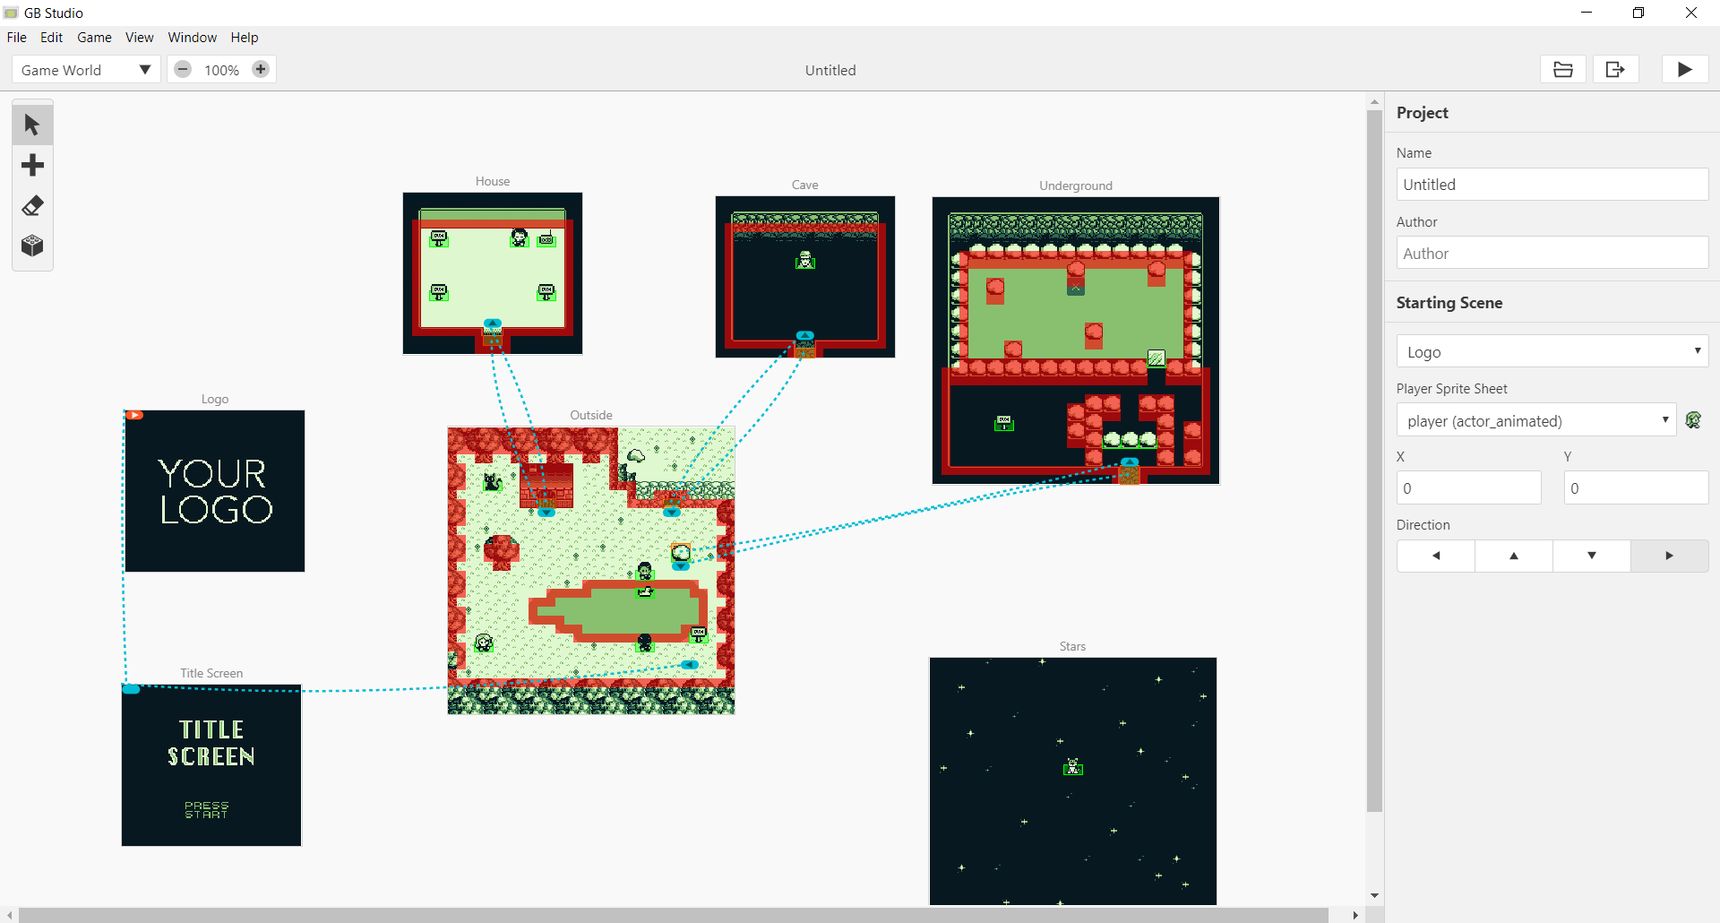
Task: Run the game with Play button
Action: tap(1685, 69)
